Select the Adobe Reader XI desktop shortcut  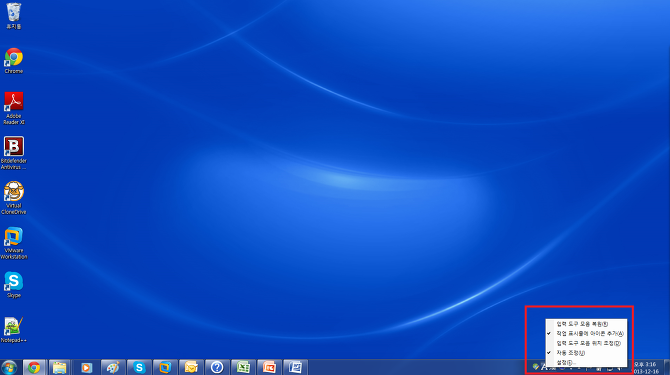(x=14, y=108)
